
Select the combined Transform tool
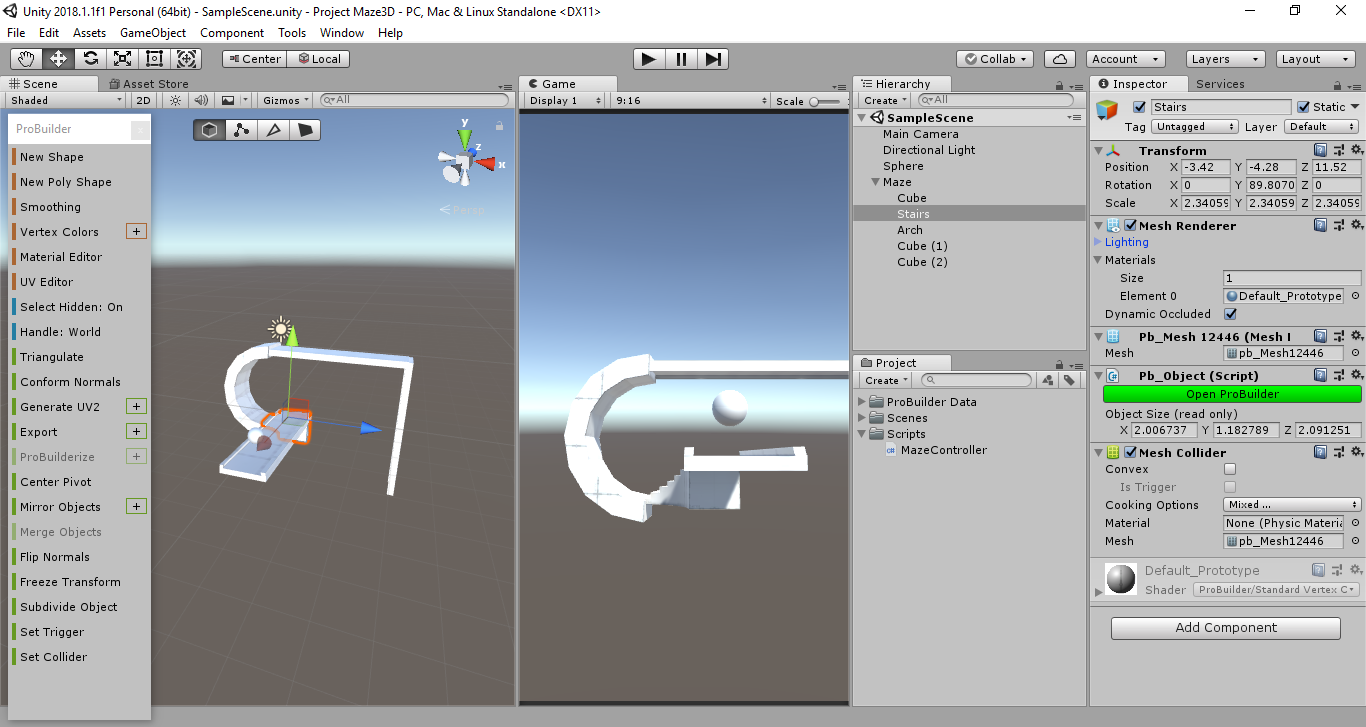(186, 59)
